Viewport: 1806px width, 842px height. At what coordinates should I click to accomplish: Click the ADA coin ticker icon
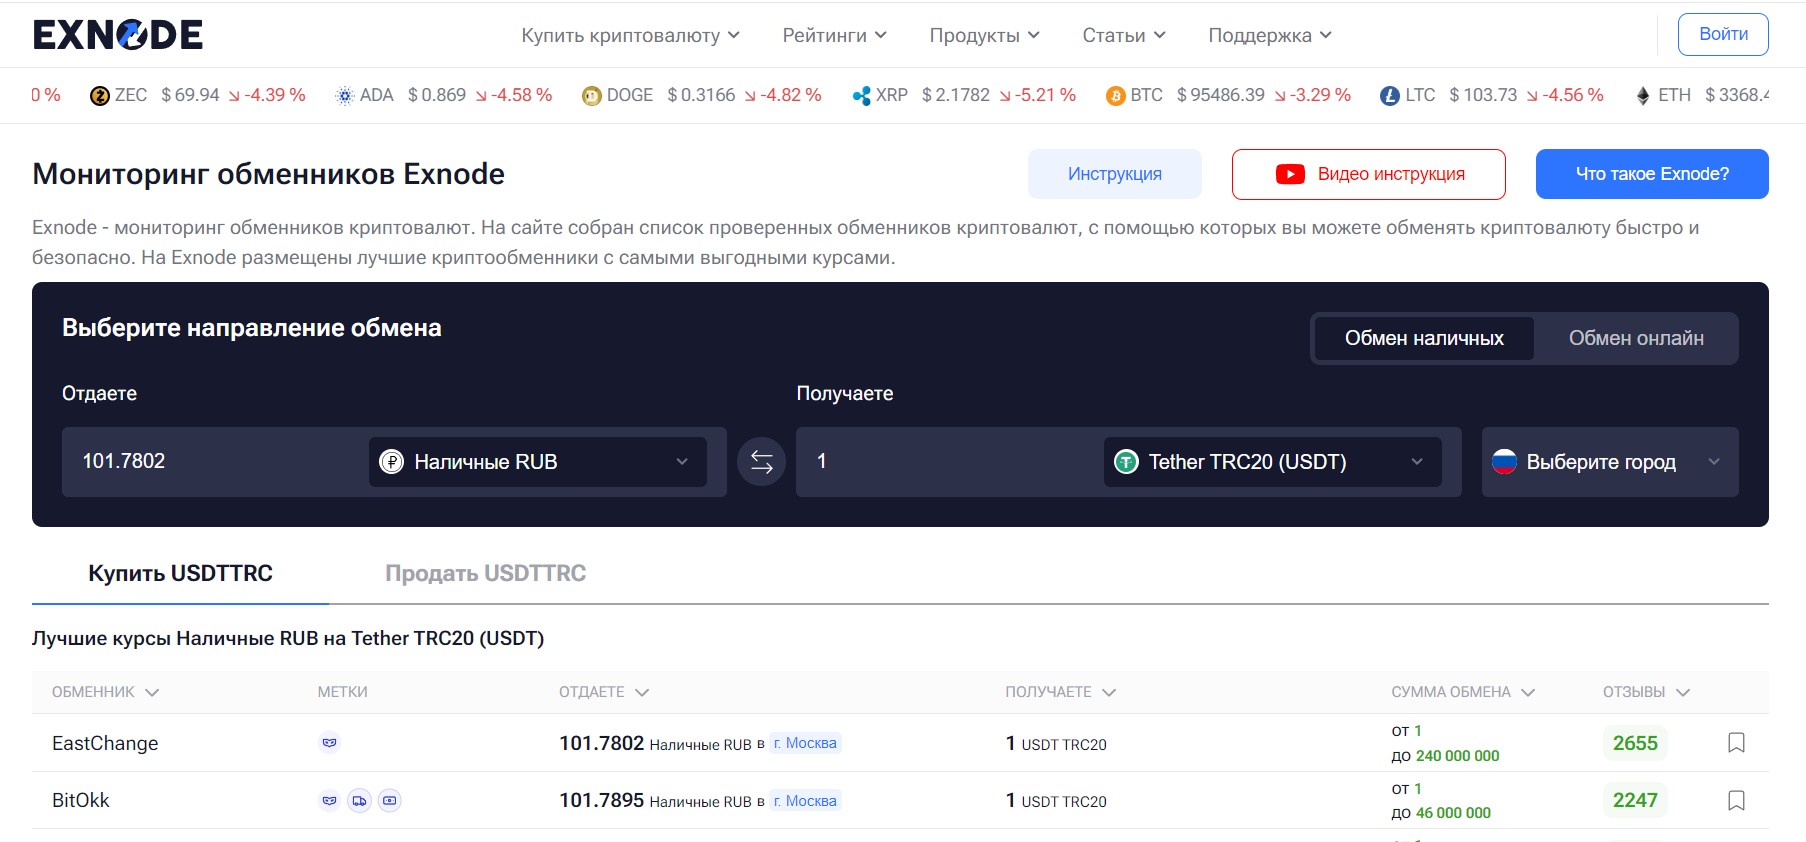point(345,96)
